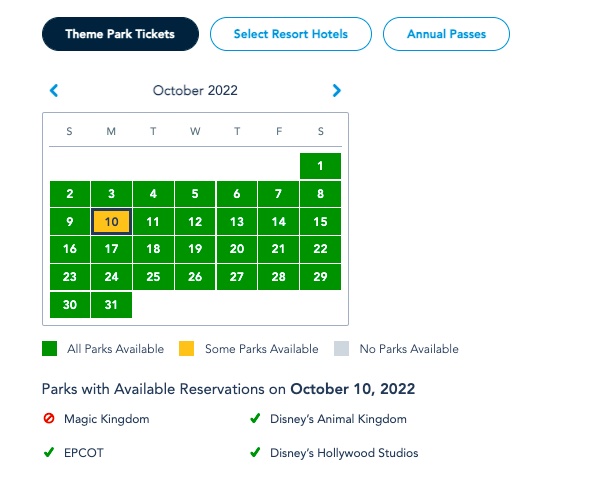Advance to next month with right arrow
Viewport: 609px width, 483px height.
click(337, 91)
